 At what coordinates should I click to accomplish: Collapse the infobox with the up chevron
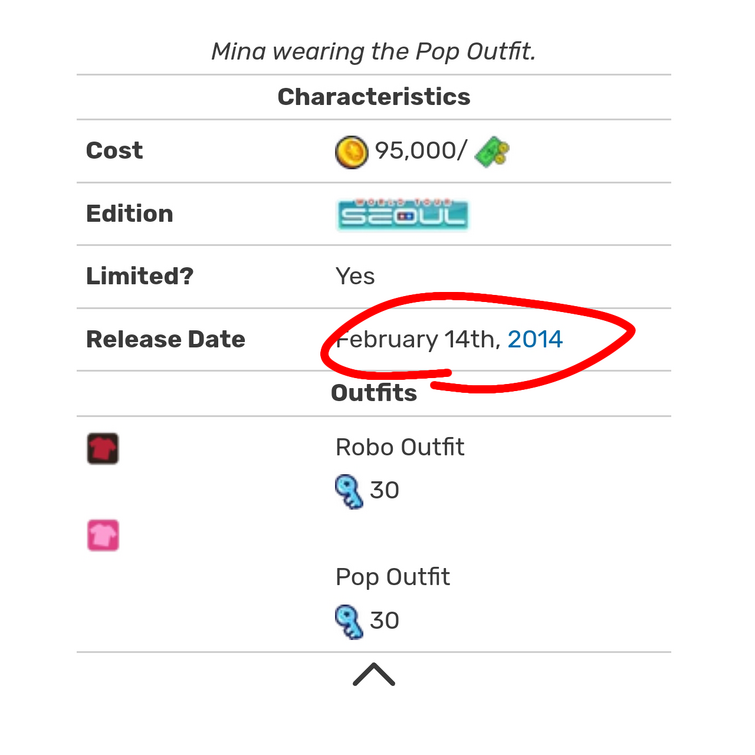(x=374, y=674)
